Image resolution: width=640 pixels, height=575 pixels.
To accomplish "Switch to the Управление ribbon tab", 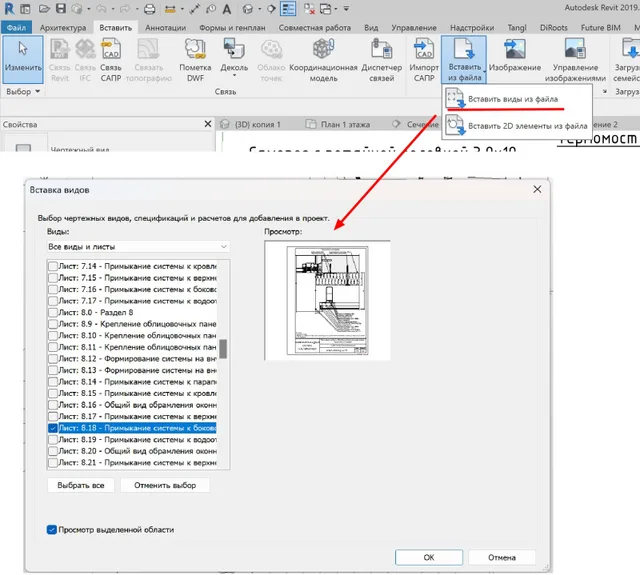I will point(414,28).
